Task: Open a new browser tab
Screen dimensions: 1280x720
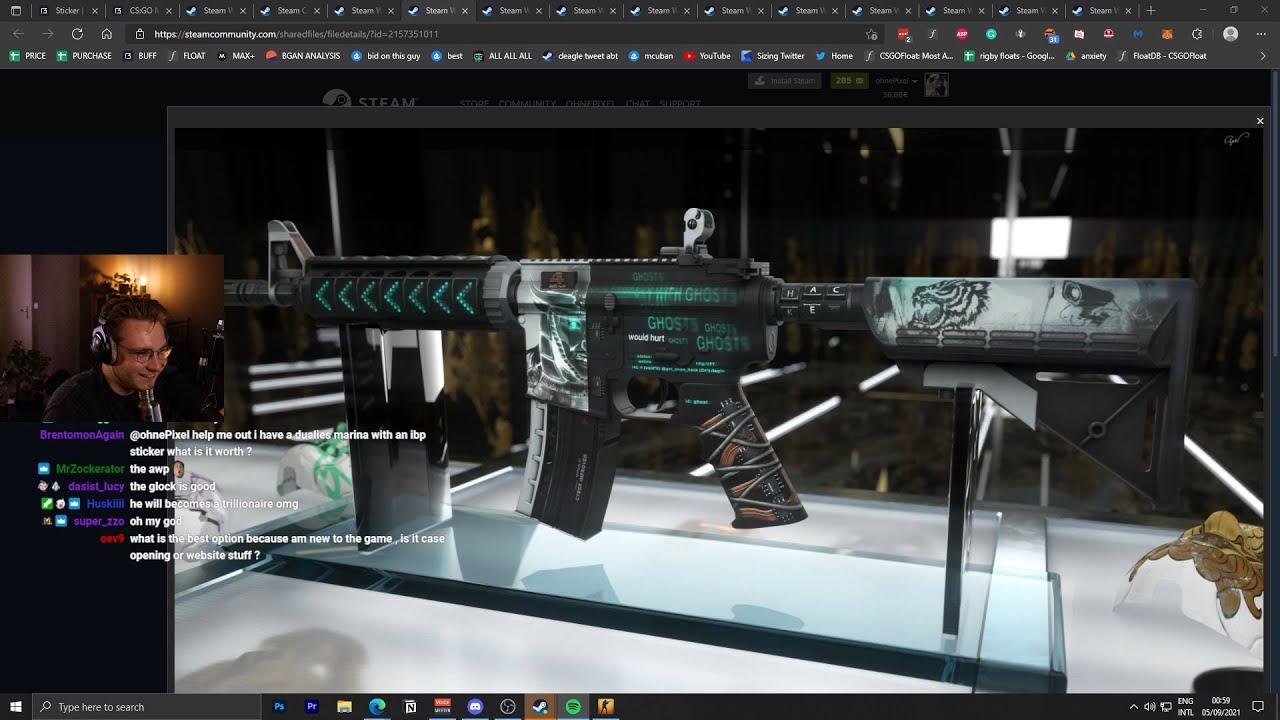Action: (1151, 11)
